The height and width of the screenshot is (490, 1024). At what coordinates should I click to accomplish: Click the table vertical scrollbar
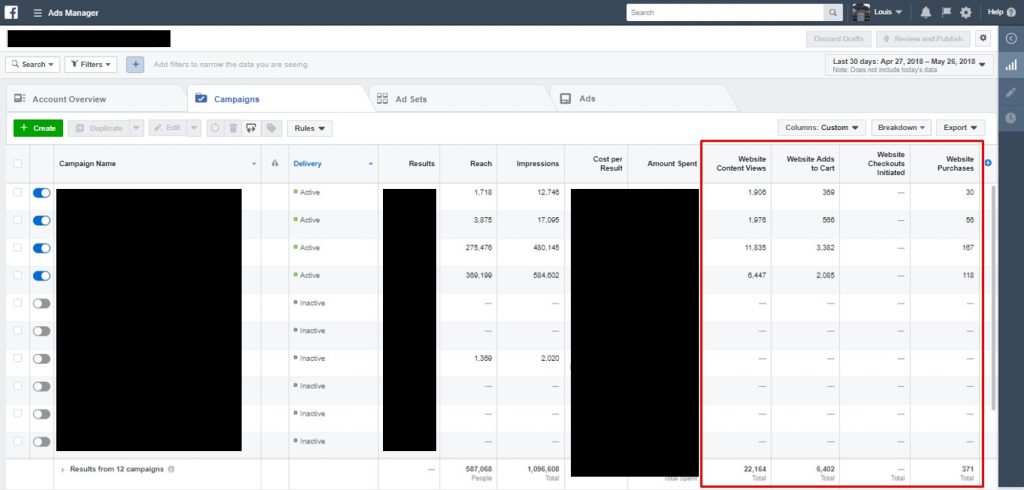[x=993, y=297]
